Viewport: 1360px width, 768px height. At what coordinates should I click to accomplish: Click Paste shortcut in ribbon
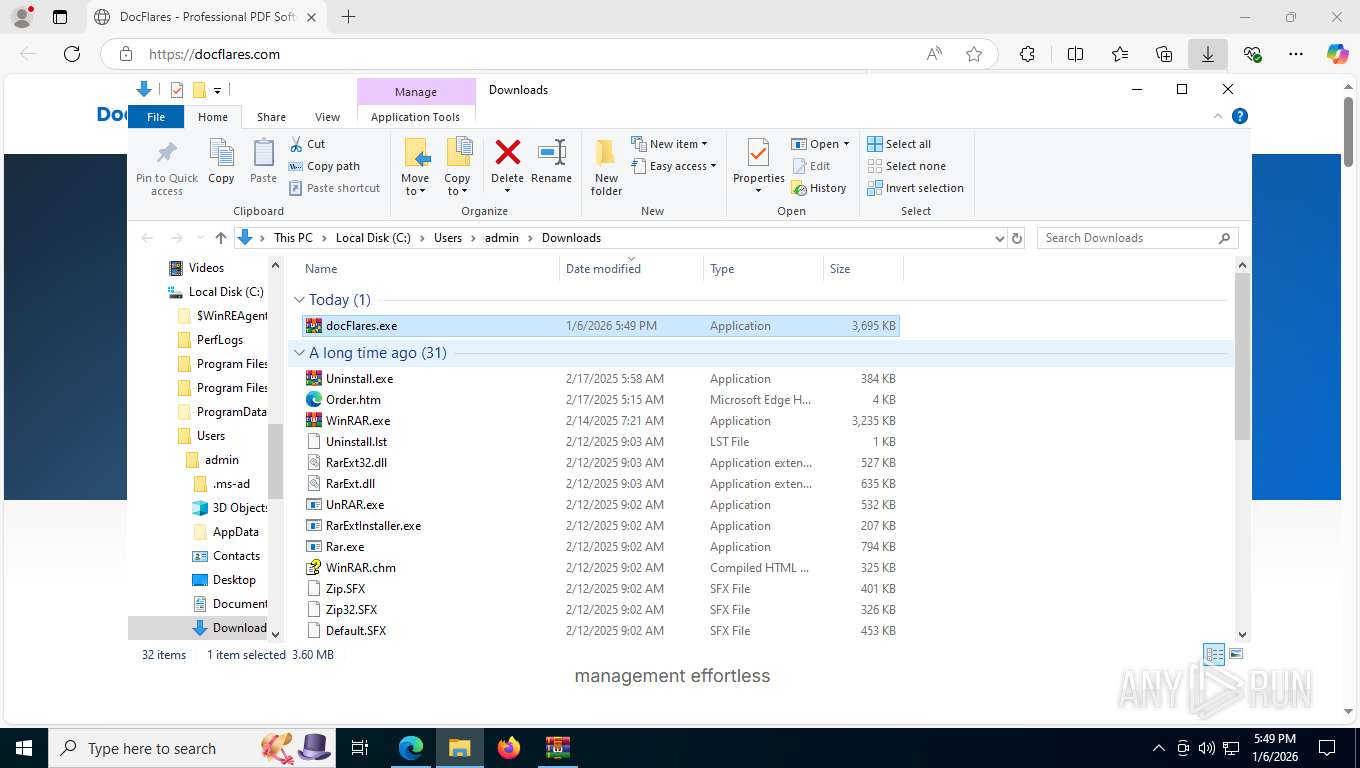[x=334, y=188]
